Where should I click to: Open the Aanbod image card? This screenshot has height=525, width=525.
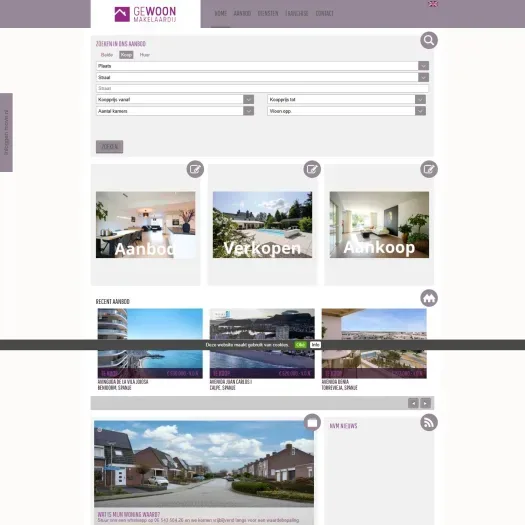coord(146,225)
